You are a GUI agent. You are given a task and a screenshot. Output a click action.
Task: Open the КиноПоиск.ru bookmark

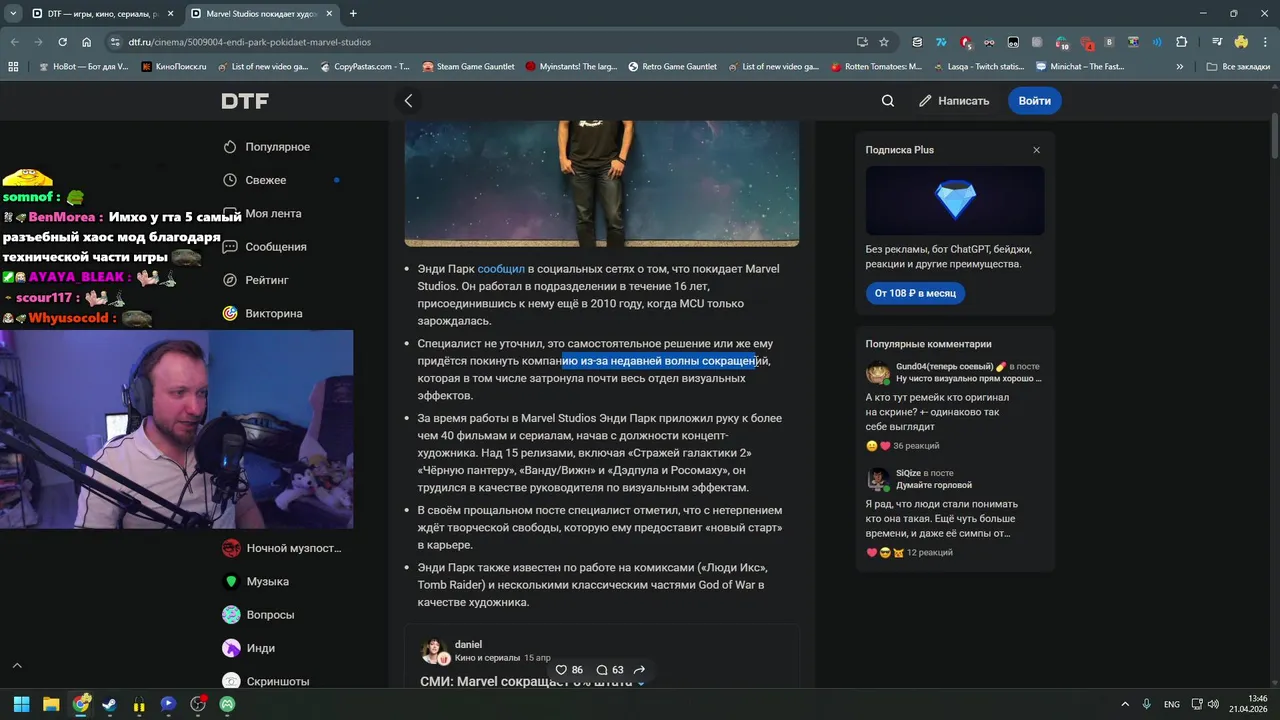click(174, 67)
